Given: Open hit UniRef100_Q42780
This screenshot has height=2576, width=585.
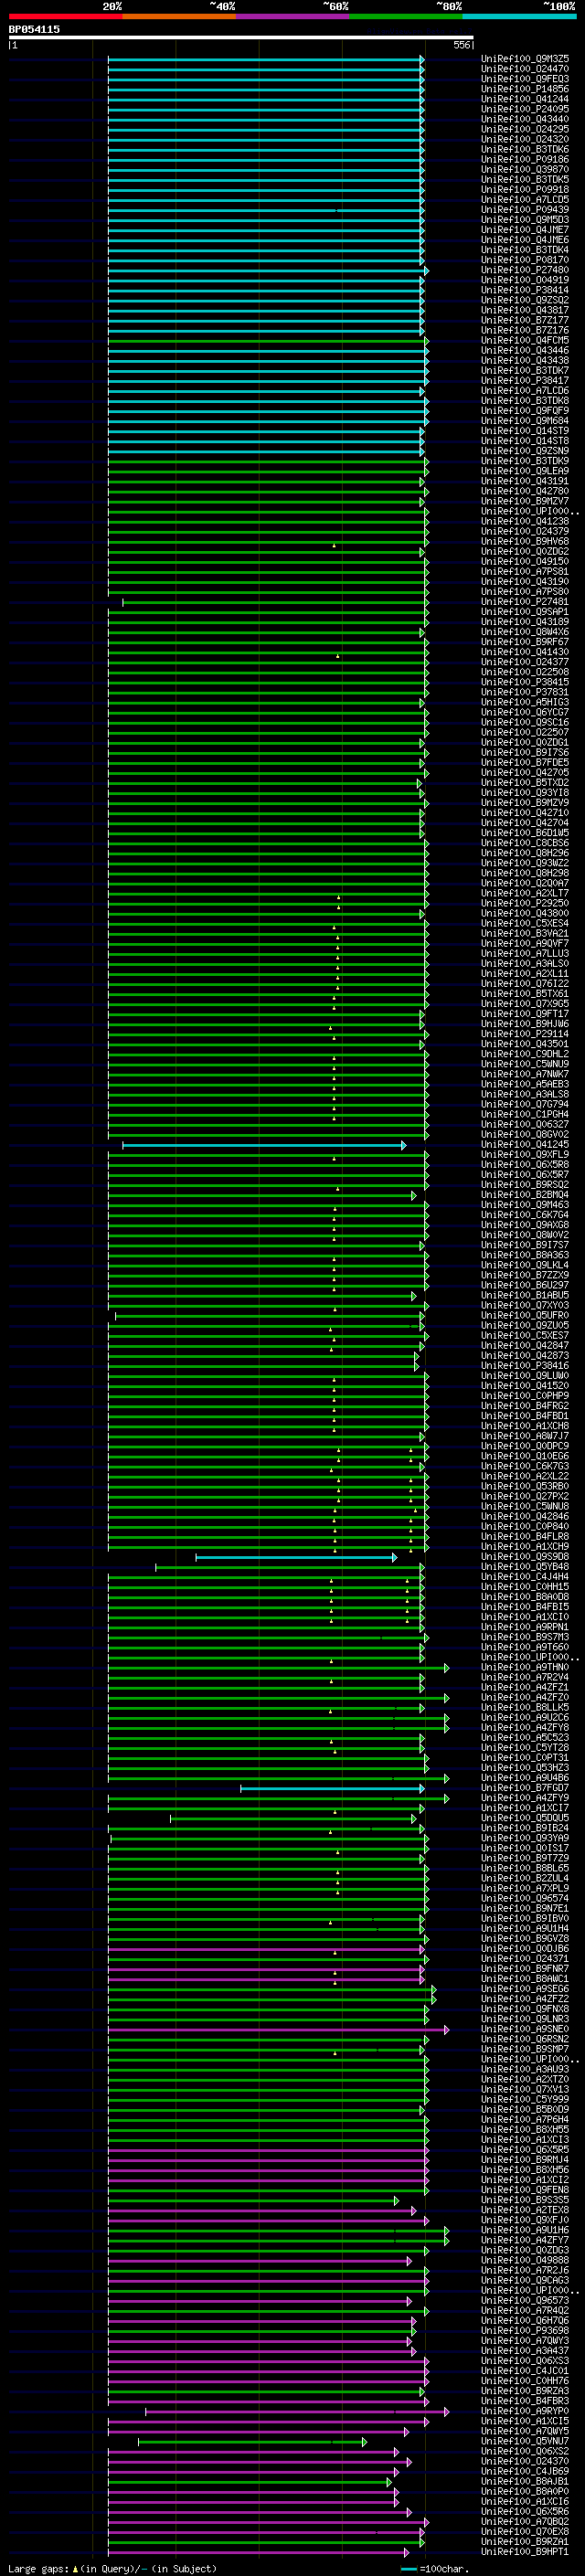Looking at the screenshot, I should point(525,491).
